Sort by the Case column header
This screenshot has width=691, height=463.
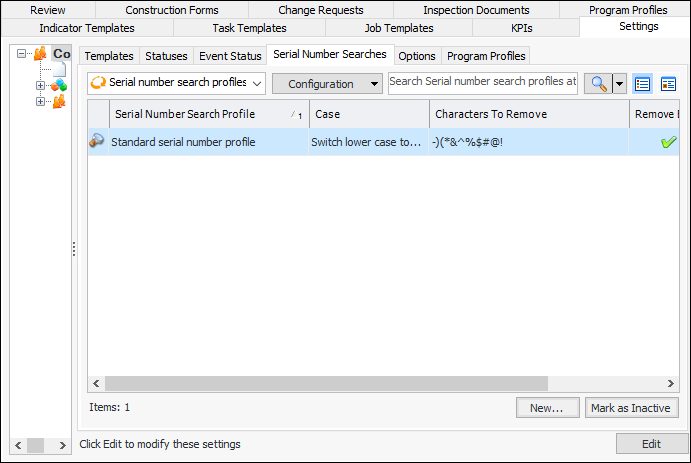[x=369, y=114]
